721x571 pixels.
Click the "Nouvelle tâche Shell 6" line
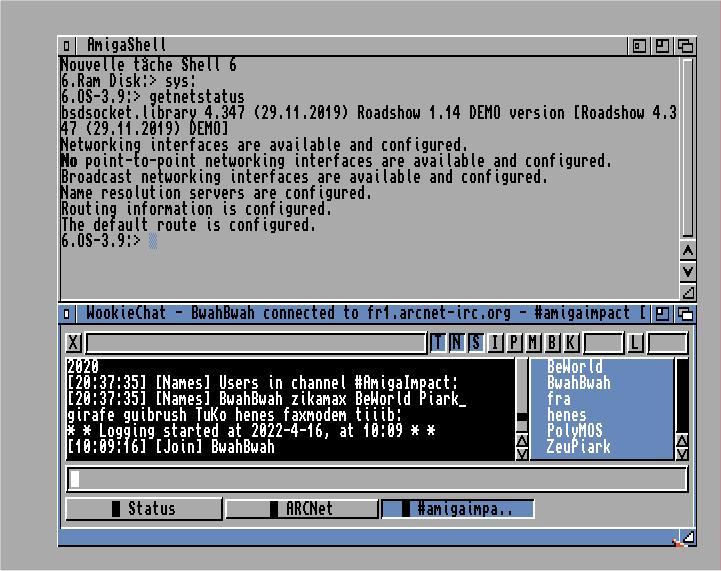149,65
